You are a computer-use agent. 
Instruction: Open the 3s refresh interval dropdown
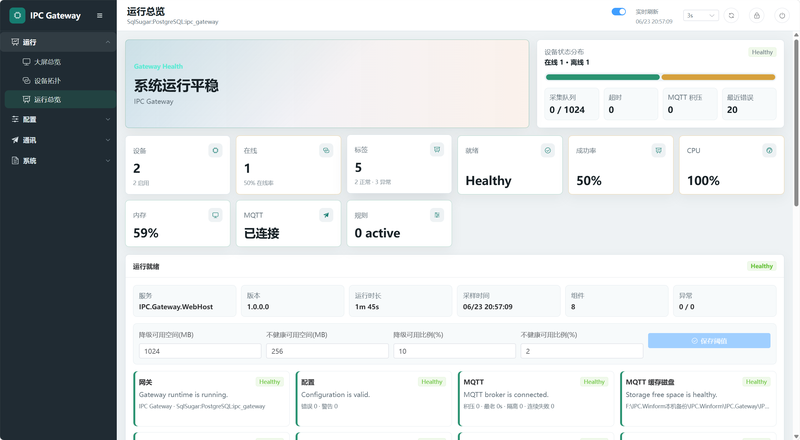point(701,15)
